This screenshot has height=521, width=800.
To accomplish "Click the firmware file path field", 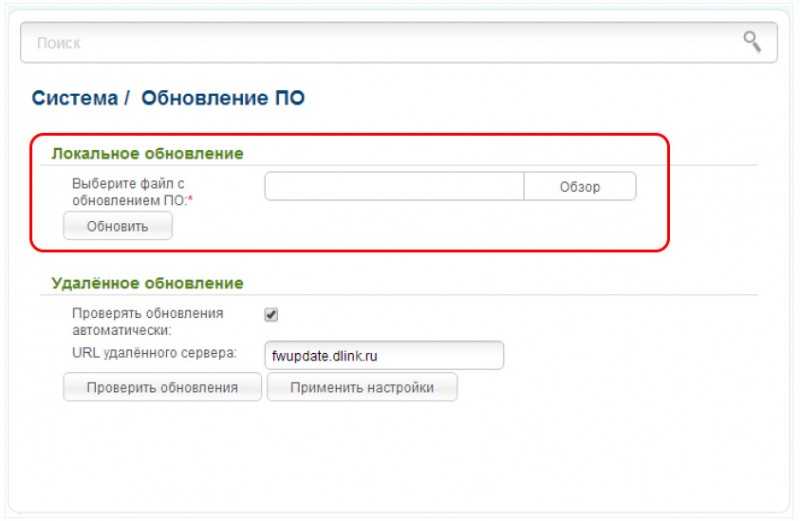I will (394, 186).
